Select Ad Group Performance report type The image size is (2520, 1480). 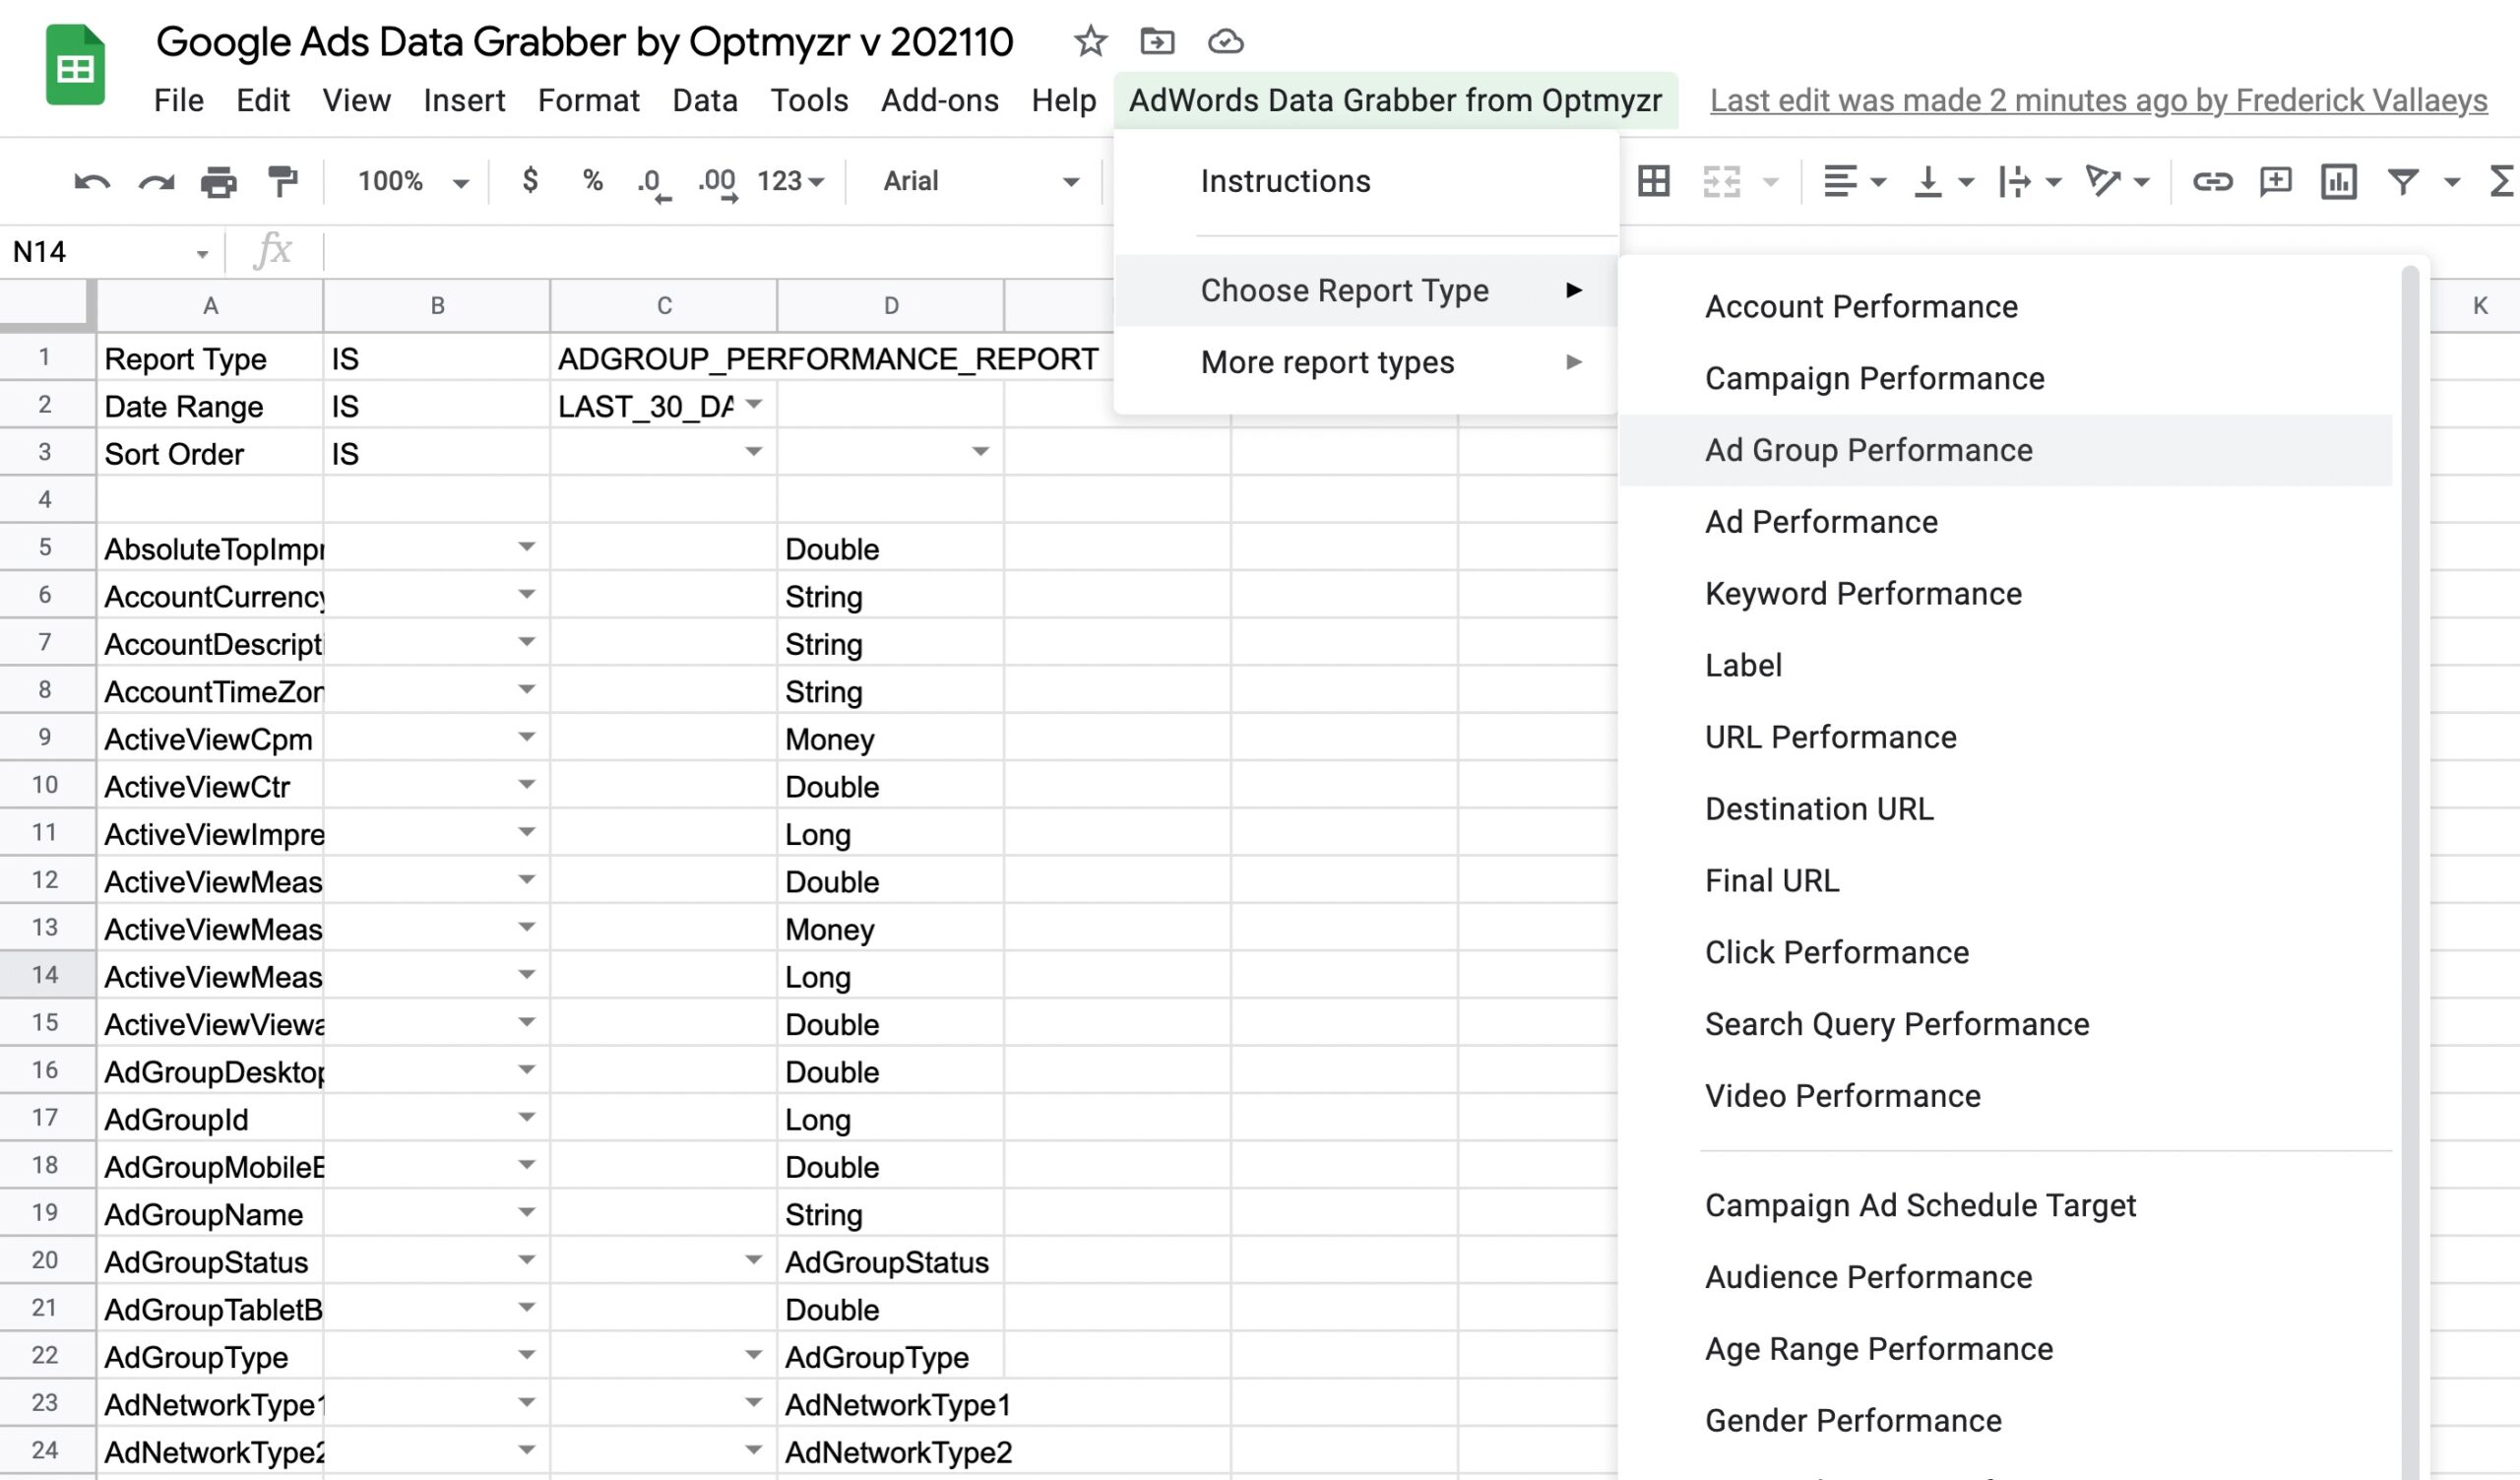1867,450
